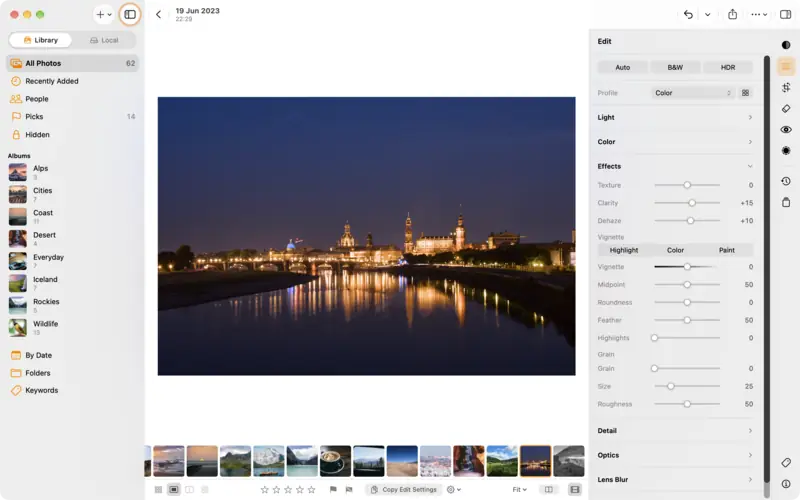Open the Fit zoom dropdown
The image size is (800, 500).
tap(519, 489)
